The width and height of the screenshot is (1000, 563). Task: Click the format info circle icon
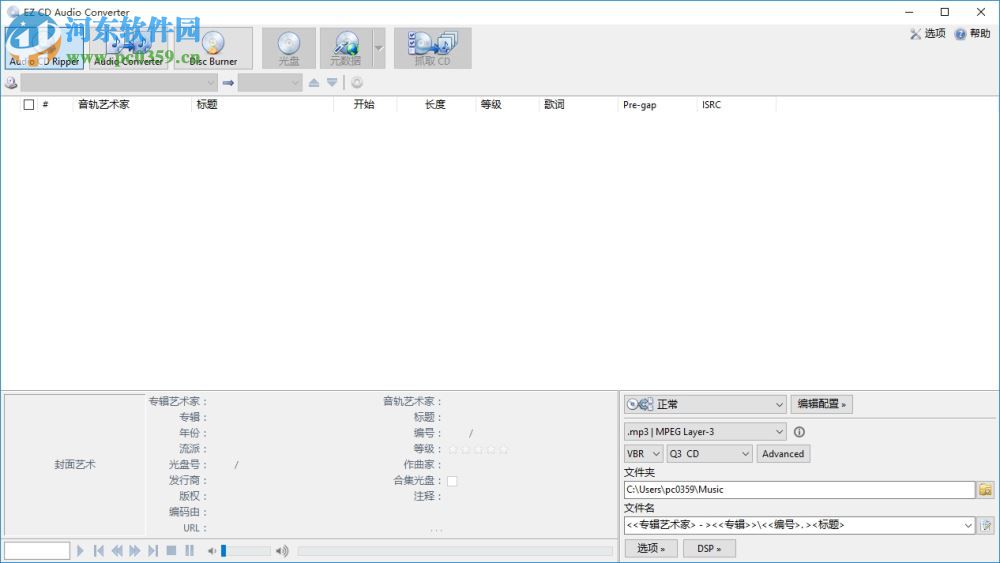click(x=799, y=432)
